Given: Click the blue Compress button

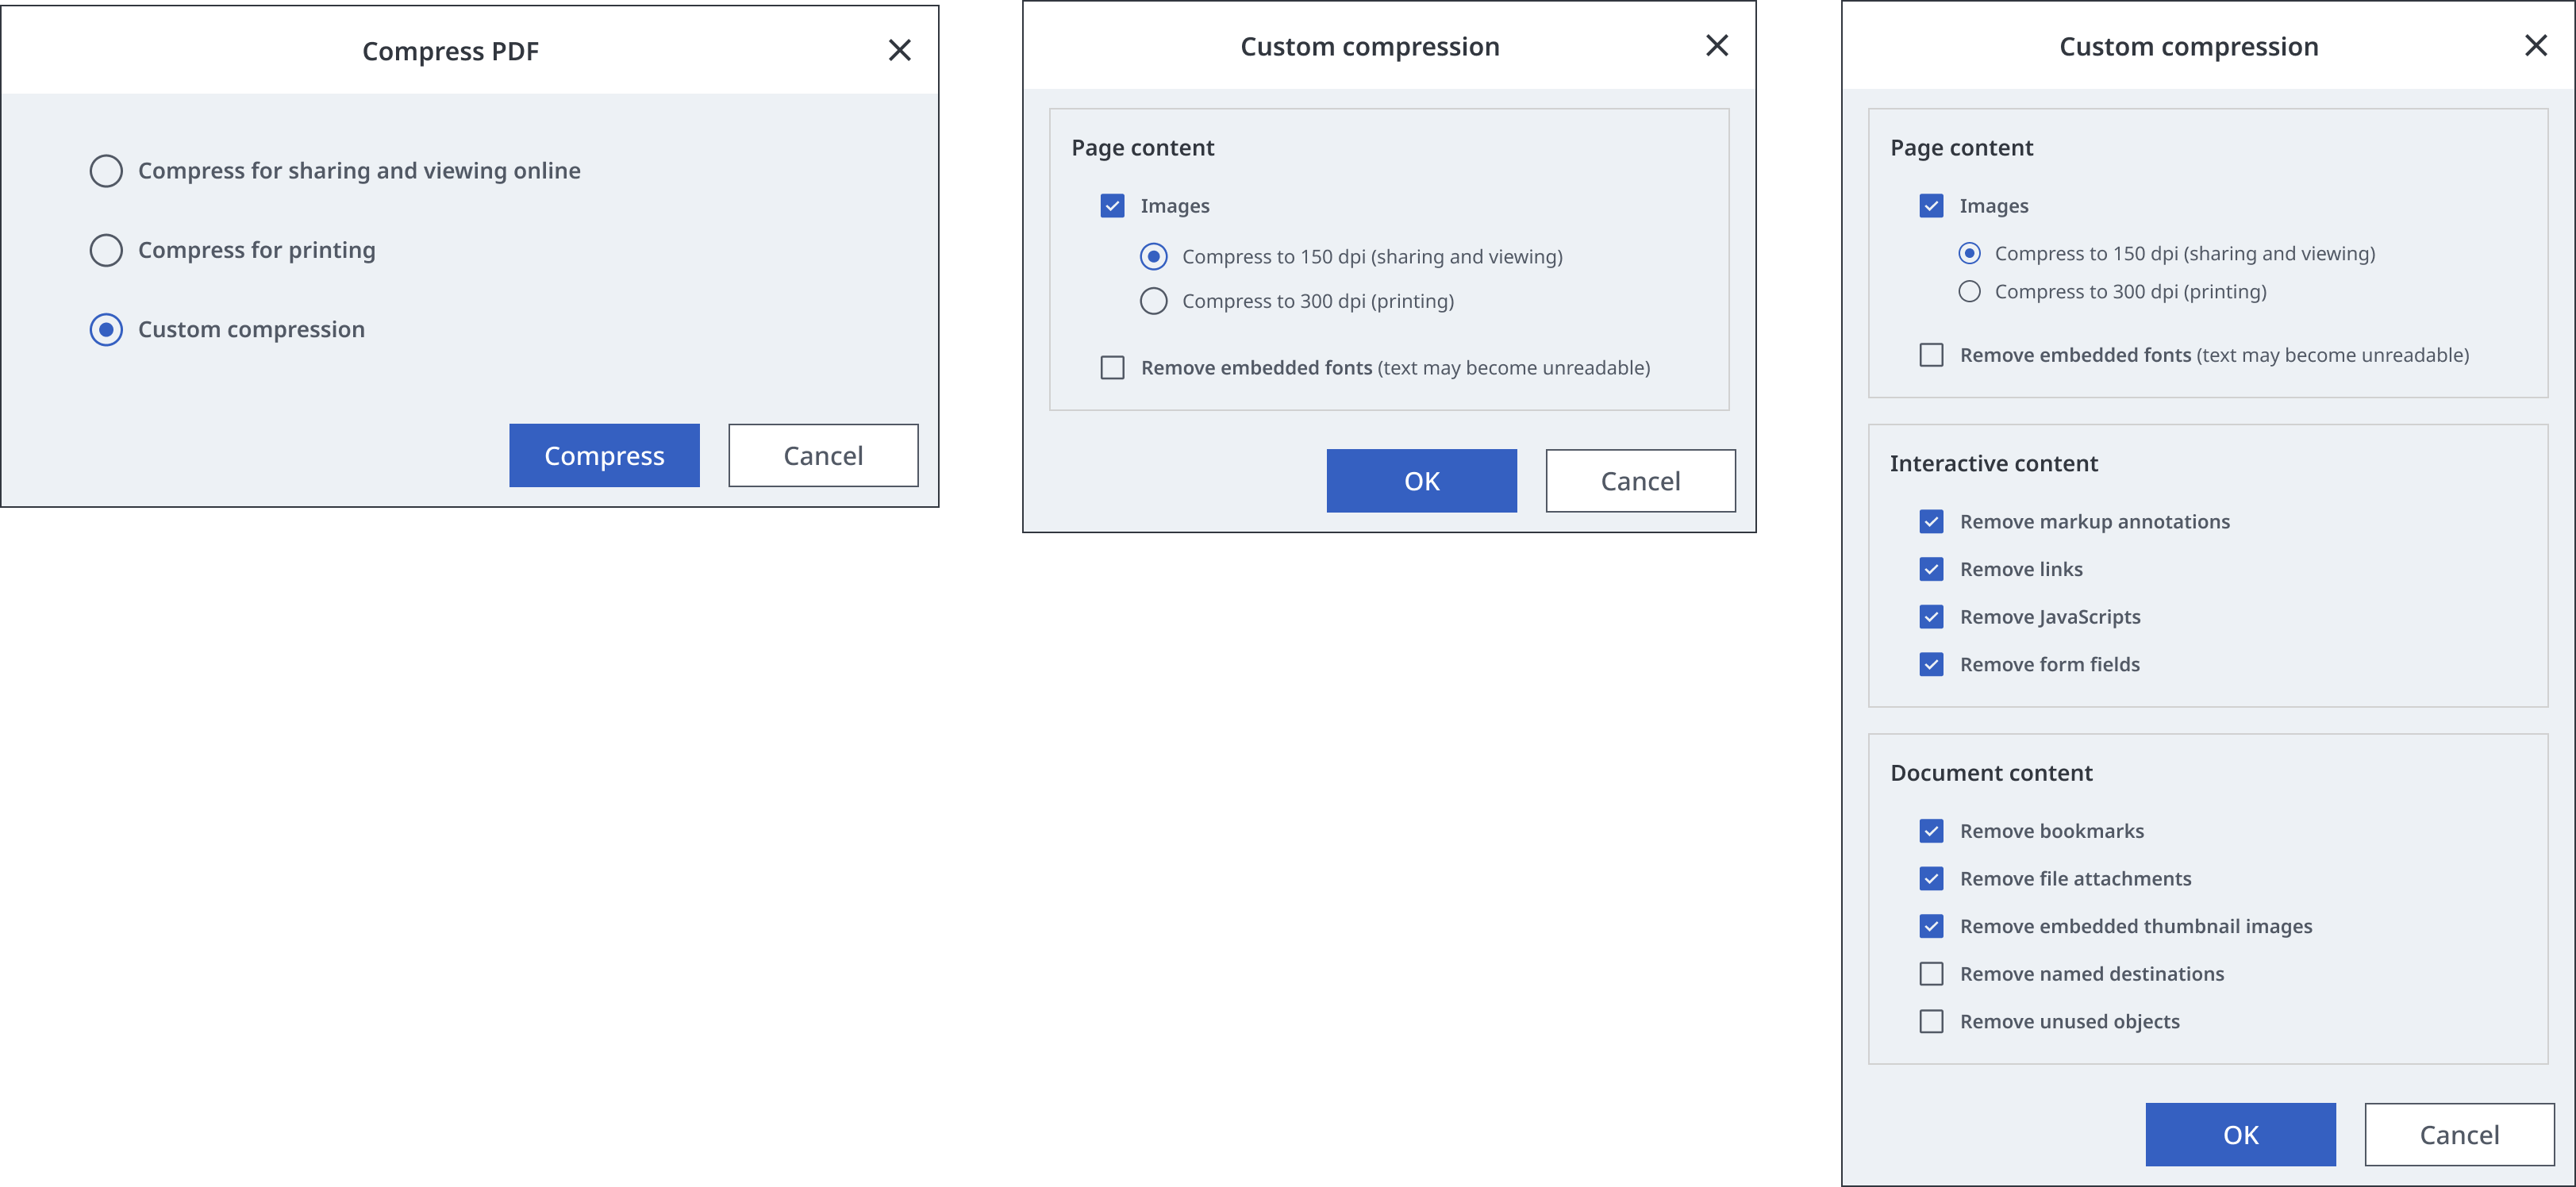Looking at the screenshot, I should pos(604,455).
